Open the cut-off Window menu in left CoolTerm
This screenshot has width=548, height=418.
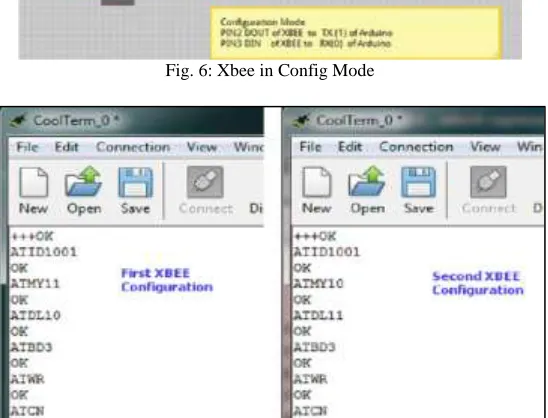point(248,147)
